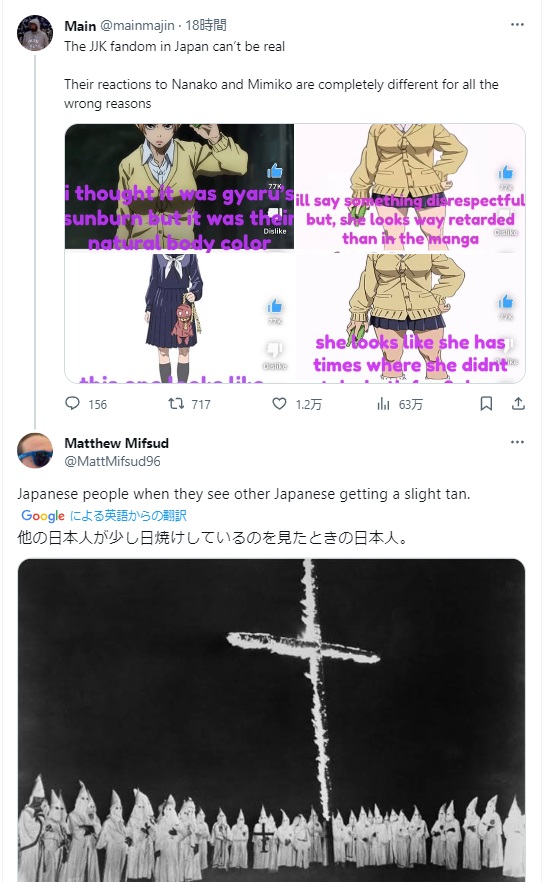The height and width of the screenshot is (882, 551).
Task: Open the black-and-white burning cross photo
Action: [272, 720]
